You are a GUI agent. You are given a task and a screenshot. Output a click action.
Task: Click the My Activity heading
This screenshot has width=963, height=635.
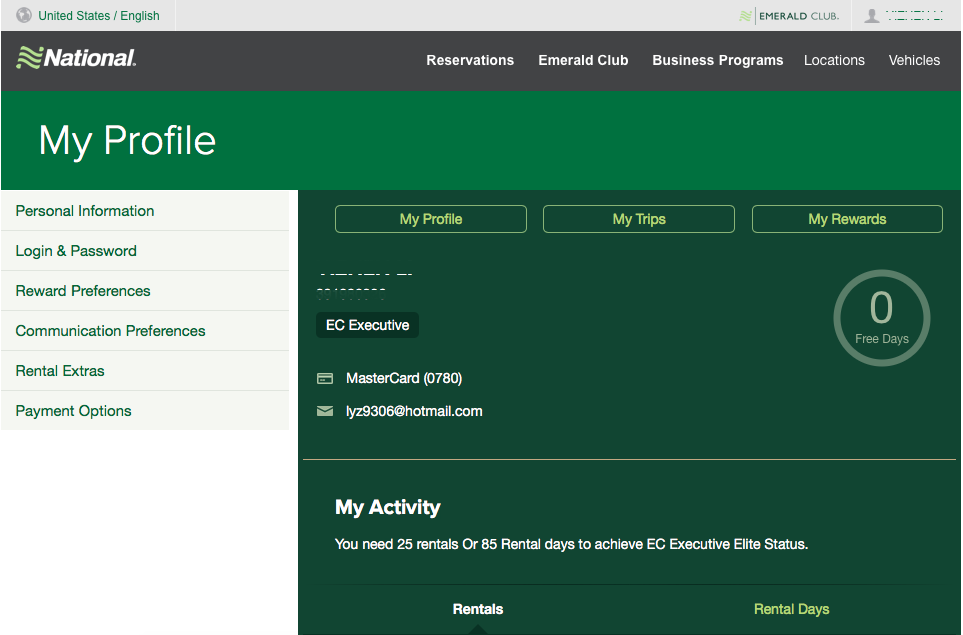[x=388, y=507]
